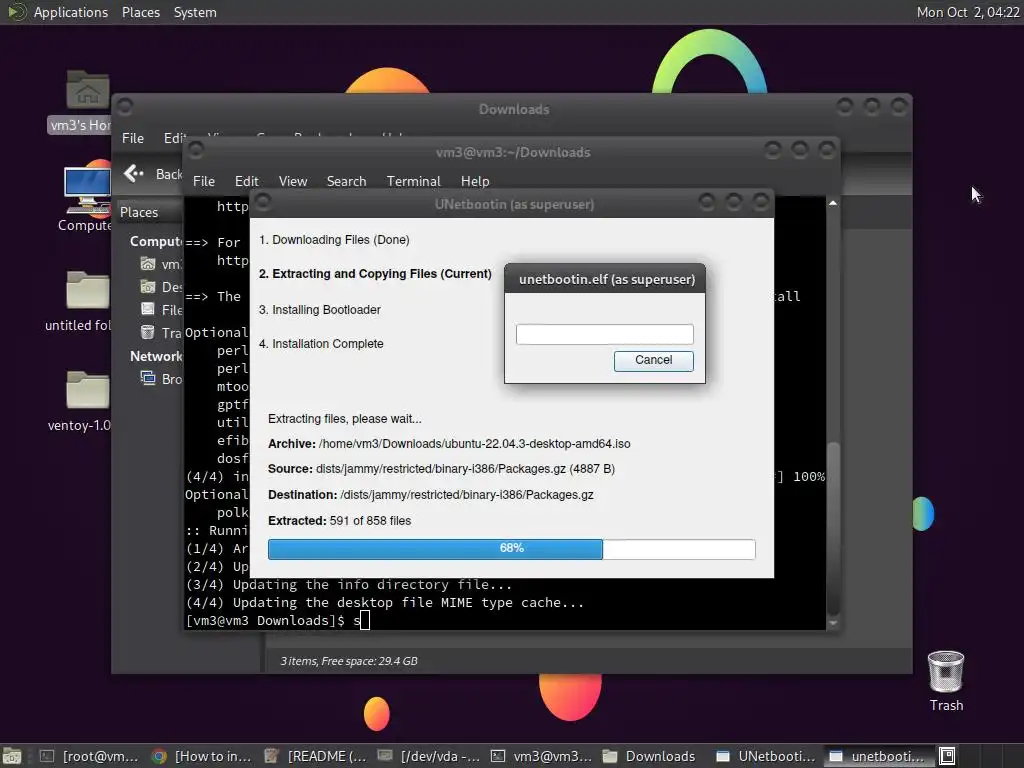The height and width of the screenshot is (768, 1024).
Task: Click the password input field in unetbootin.elf dialog
Action: click(604, 334)
